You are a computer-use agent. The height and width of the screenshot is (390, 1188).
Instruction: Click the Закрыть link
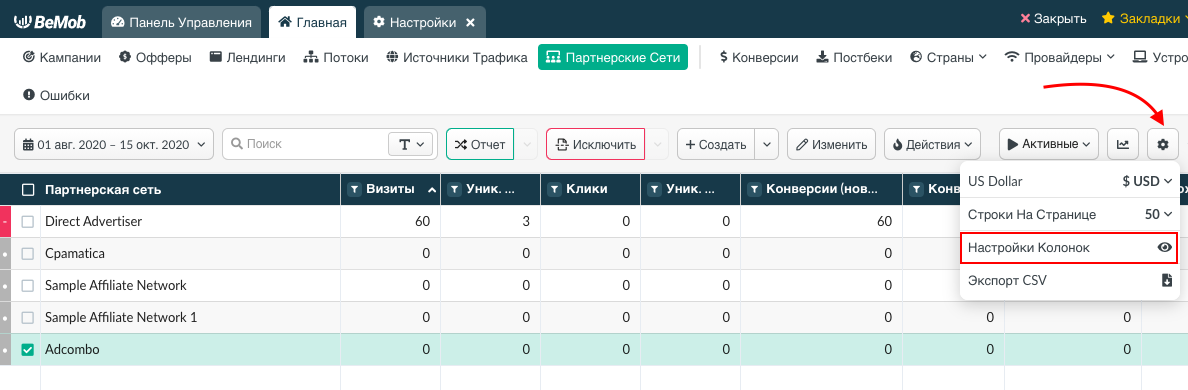pos(1053,19)
